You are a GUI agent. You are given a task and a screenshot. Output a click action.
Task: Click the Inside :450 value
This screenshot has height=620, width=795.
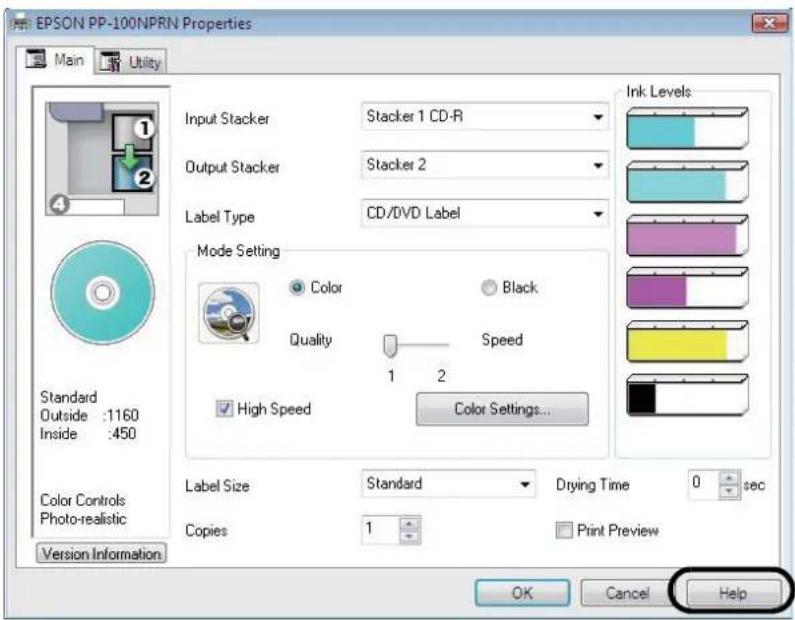coord(88,433)
